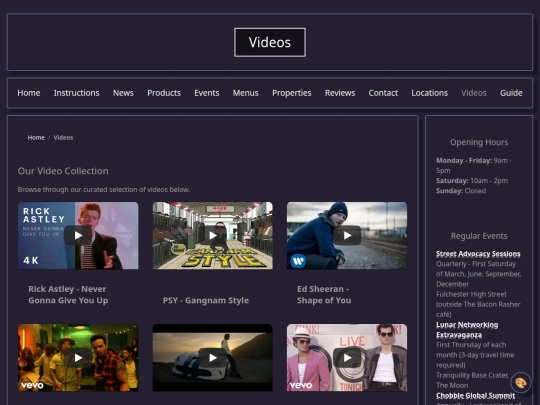
Task: Play the Gangnam Style video
Action: click(x=212, y=235)
